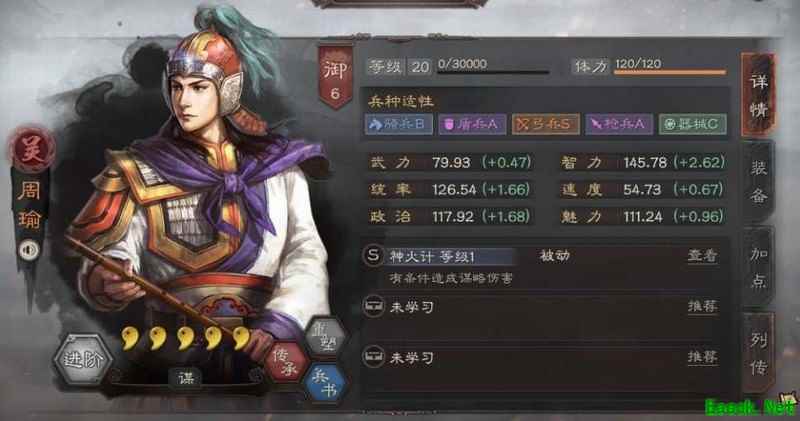Click the first empty skill slot icon
This screenshot has width=800, height=421.
click(x=373, y=306)
